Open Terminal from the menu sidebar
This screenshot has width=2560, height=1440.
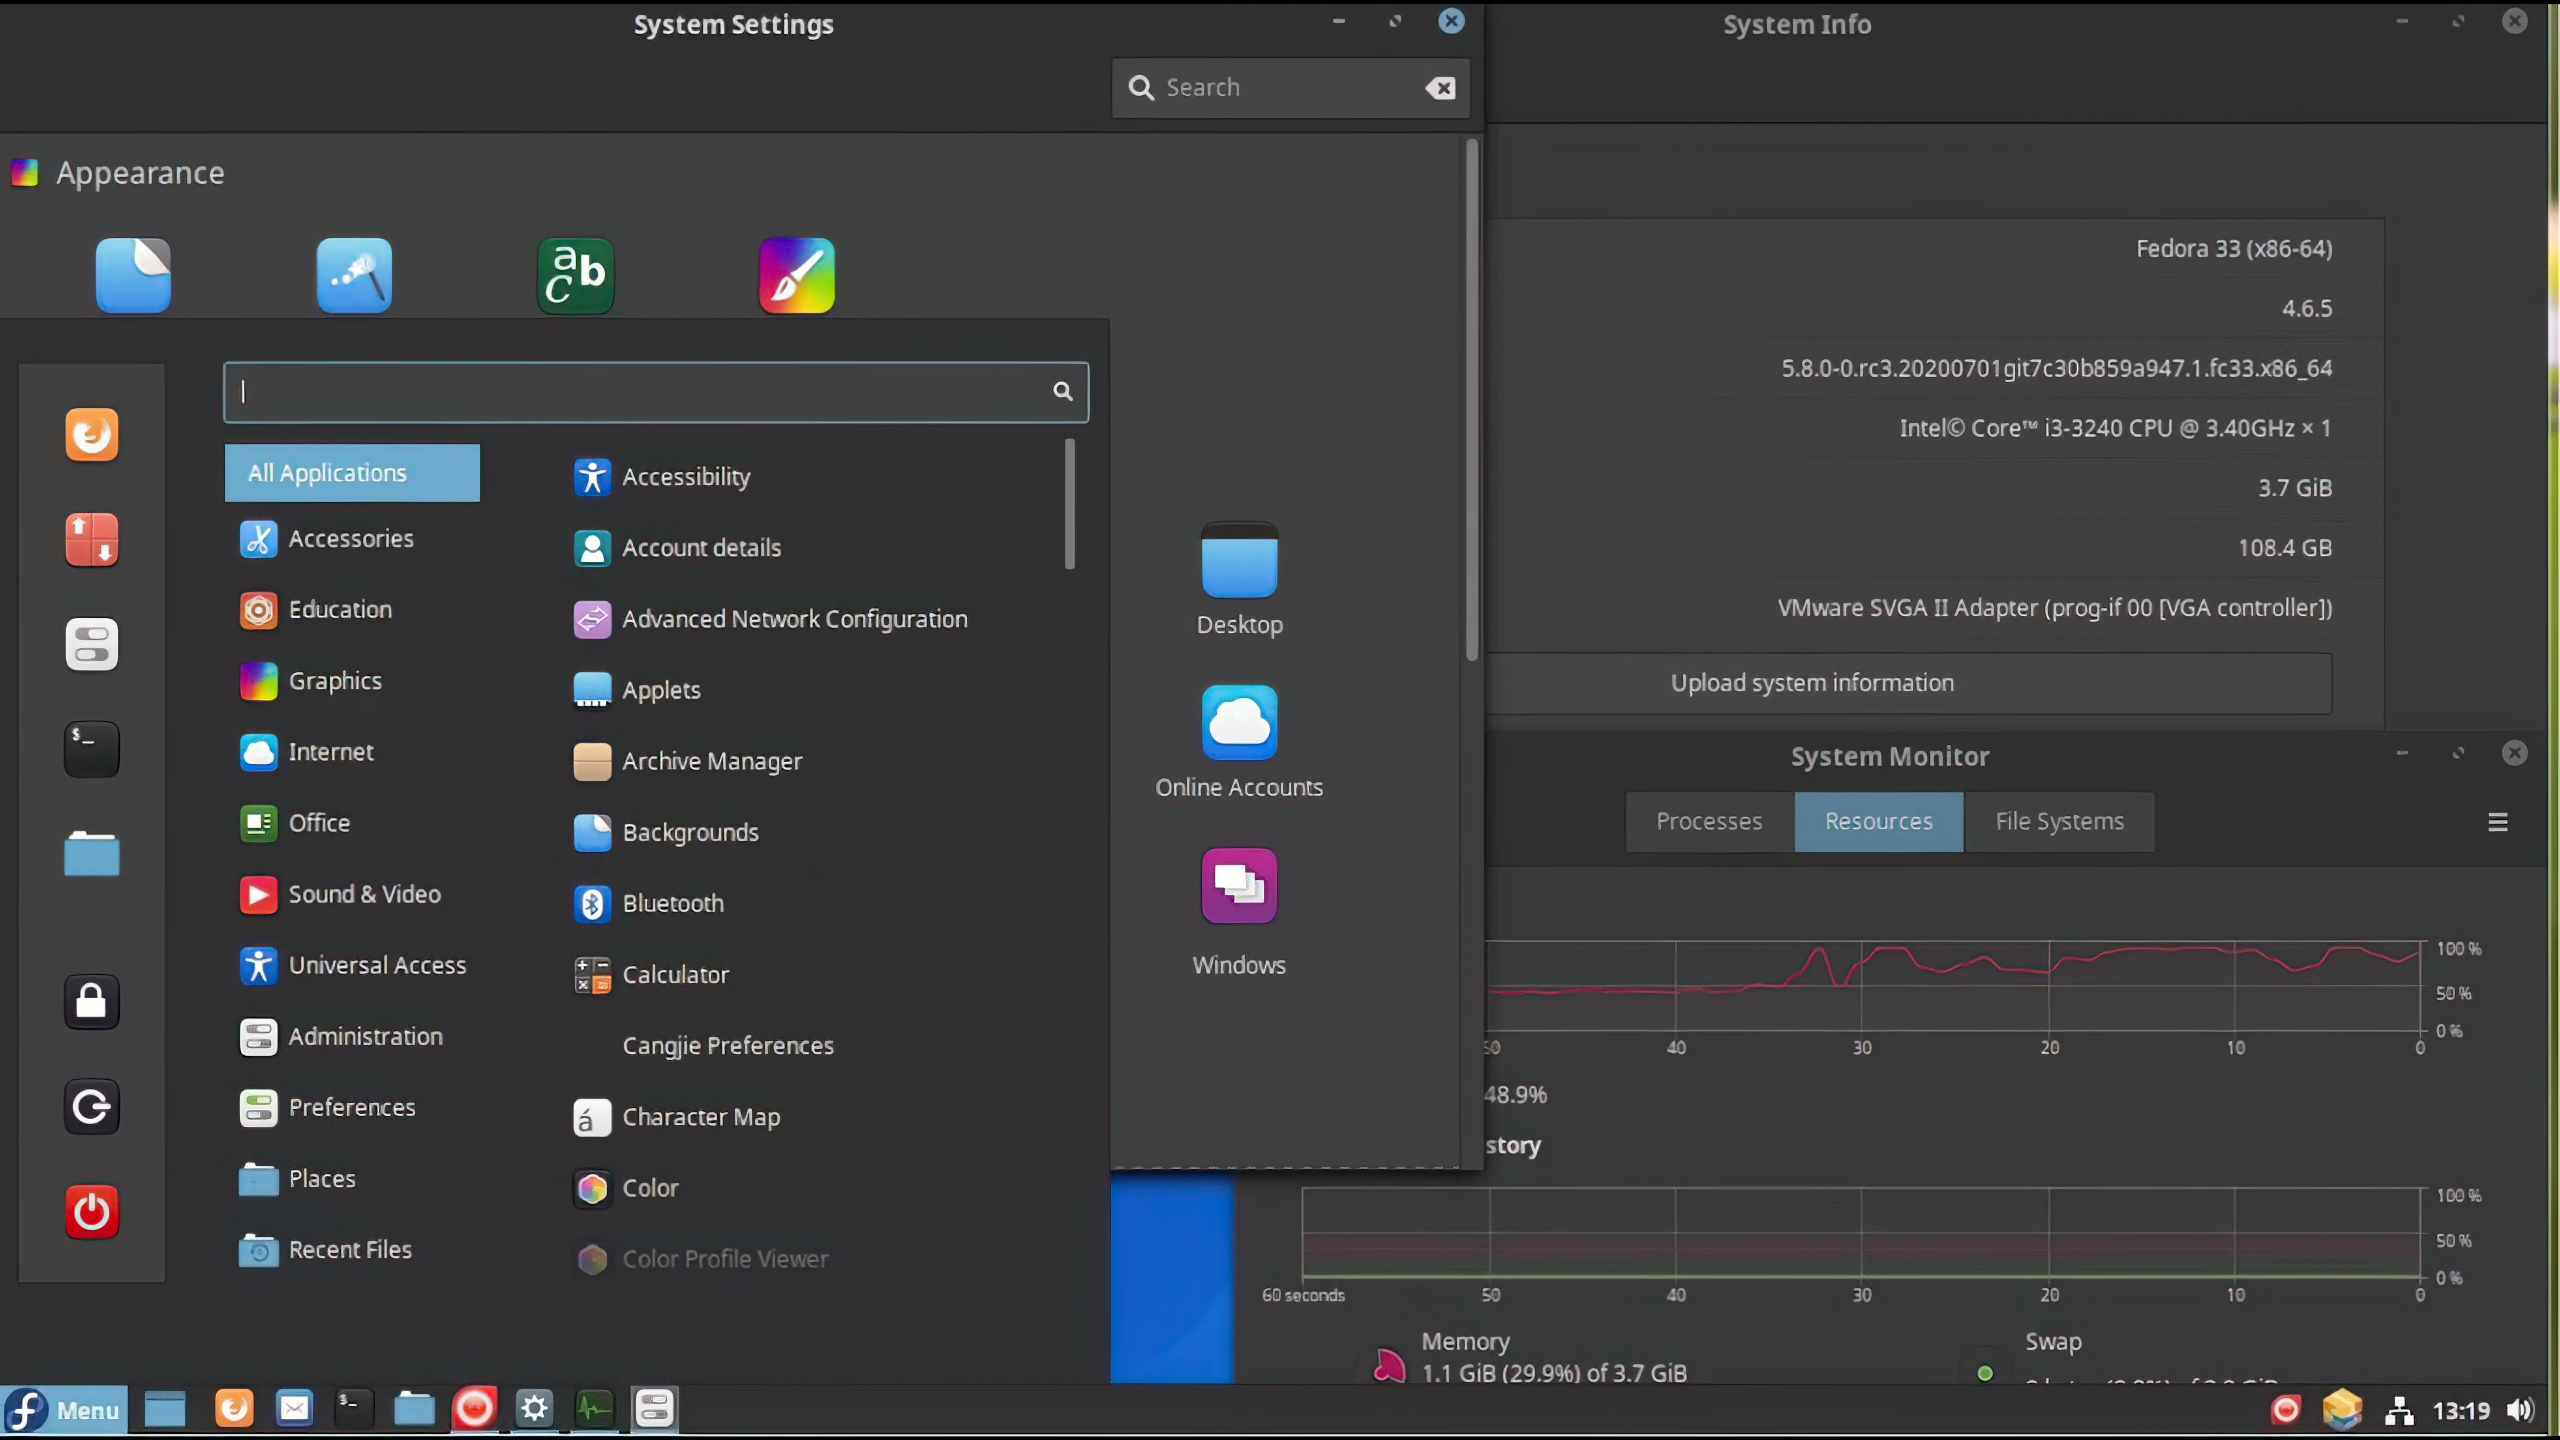91,748
